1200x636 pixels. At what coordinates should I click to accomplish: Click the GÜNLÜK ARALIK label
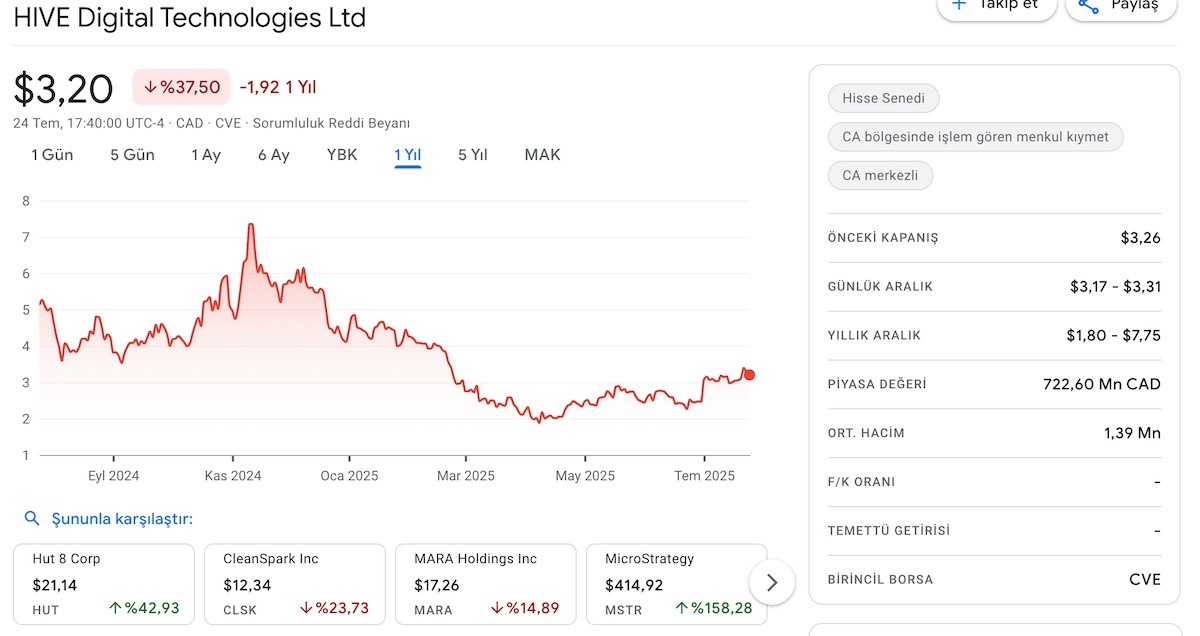click(880, 287)
